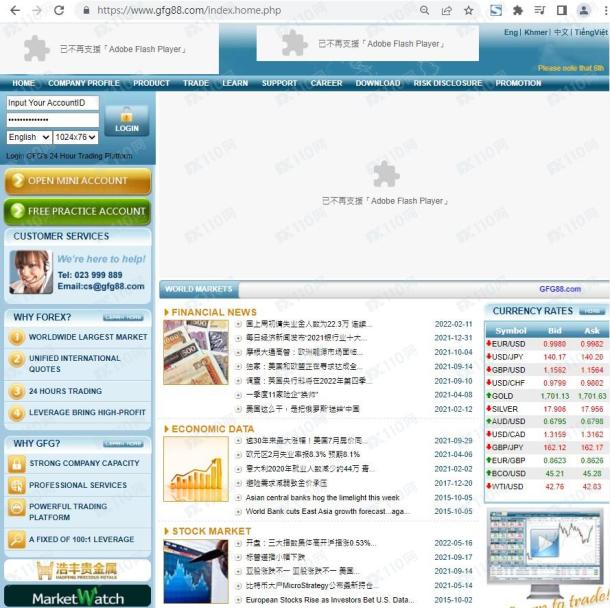Click the LOGIN button
Image resolution: width=610 pixels, height=608 pixels.
[x=127, y=121]
